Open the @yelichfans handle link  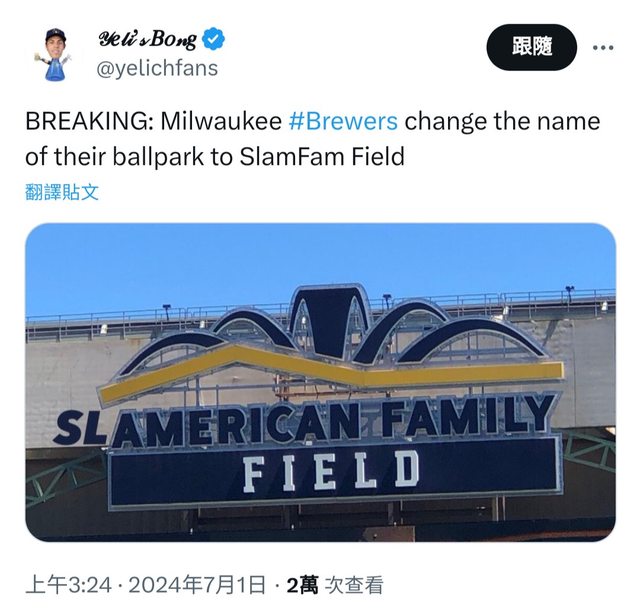[x=157, y=68]
